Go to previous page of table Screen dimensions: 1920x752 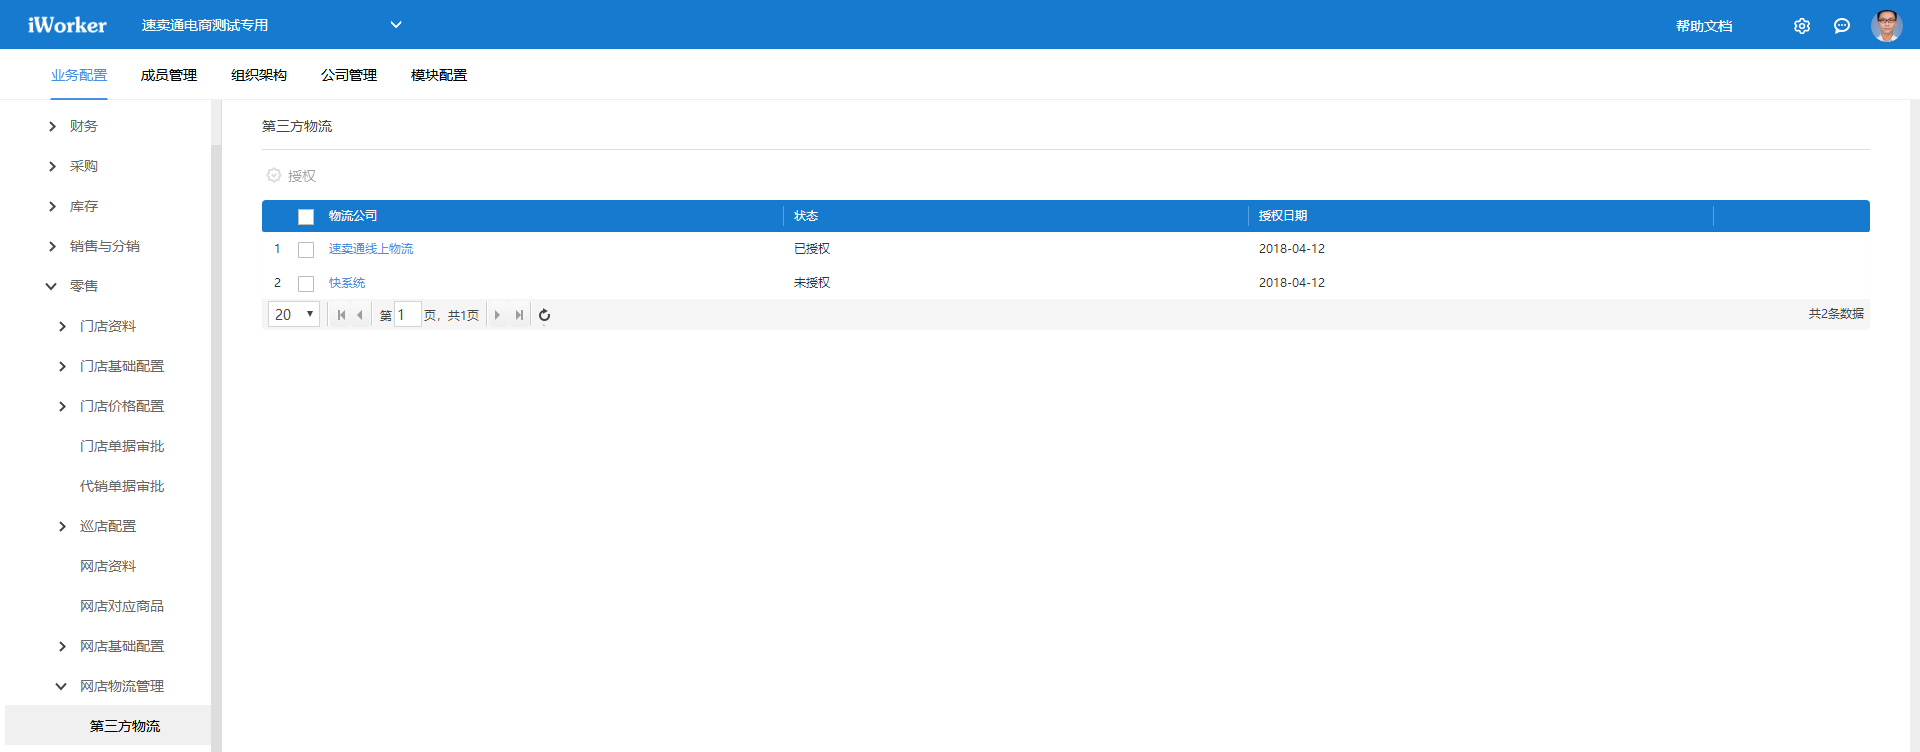pos(360,315)
